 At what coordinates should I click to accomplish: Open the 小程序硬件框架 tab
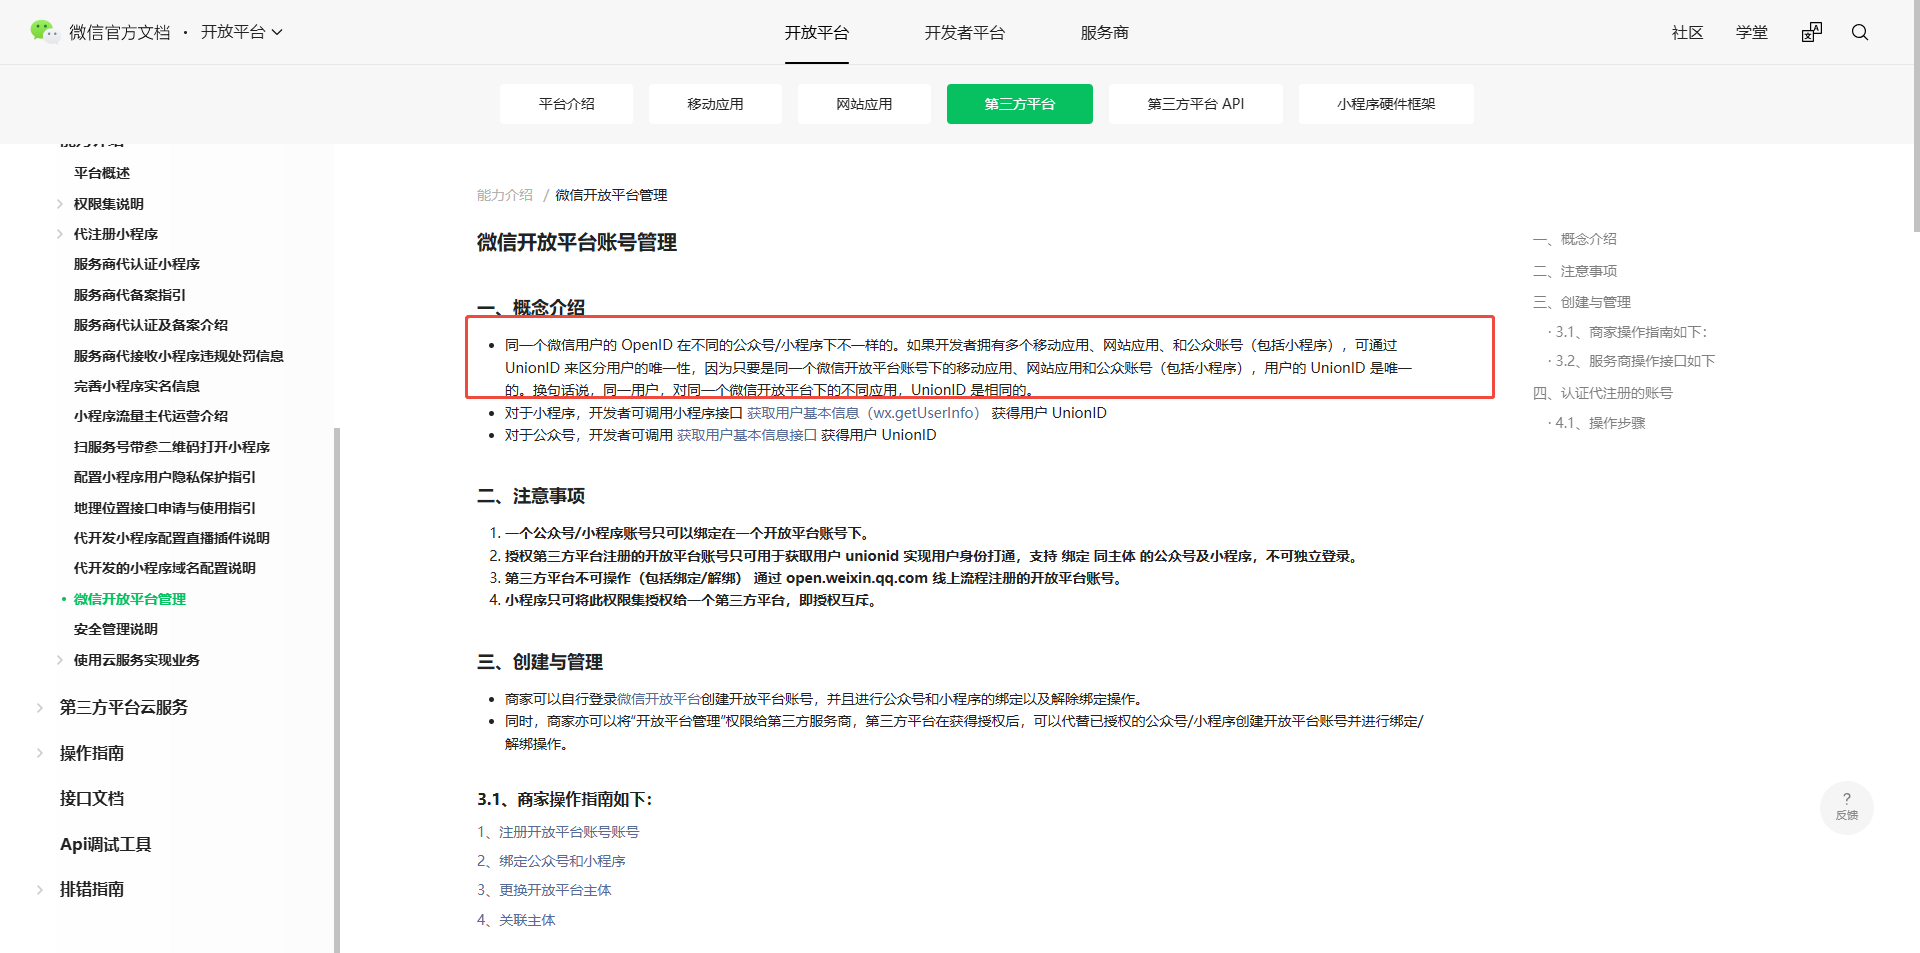(x=1386, y=104)
